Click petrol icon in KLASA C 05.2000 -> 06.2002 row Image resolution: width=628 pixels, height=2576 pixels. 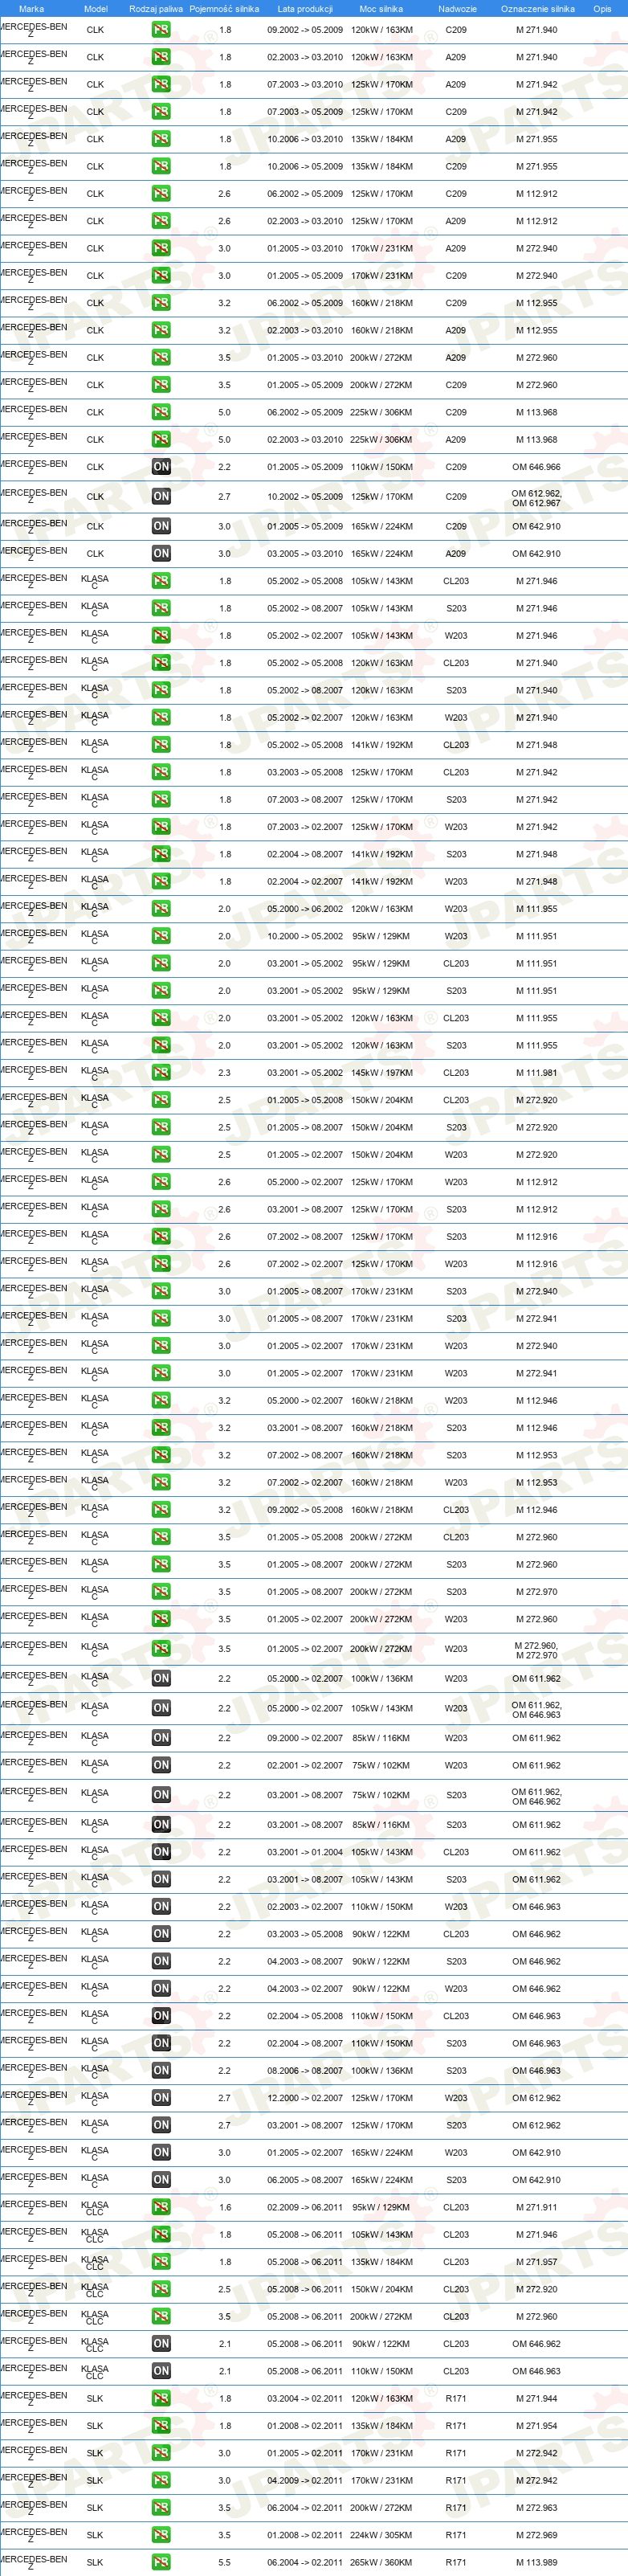[x=161, y=908]
